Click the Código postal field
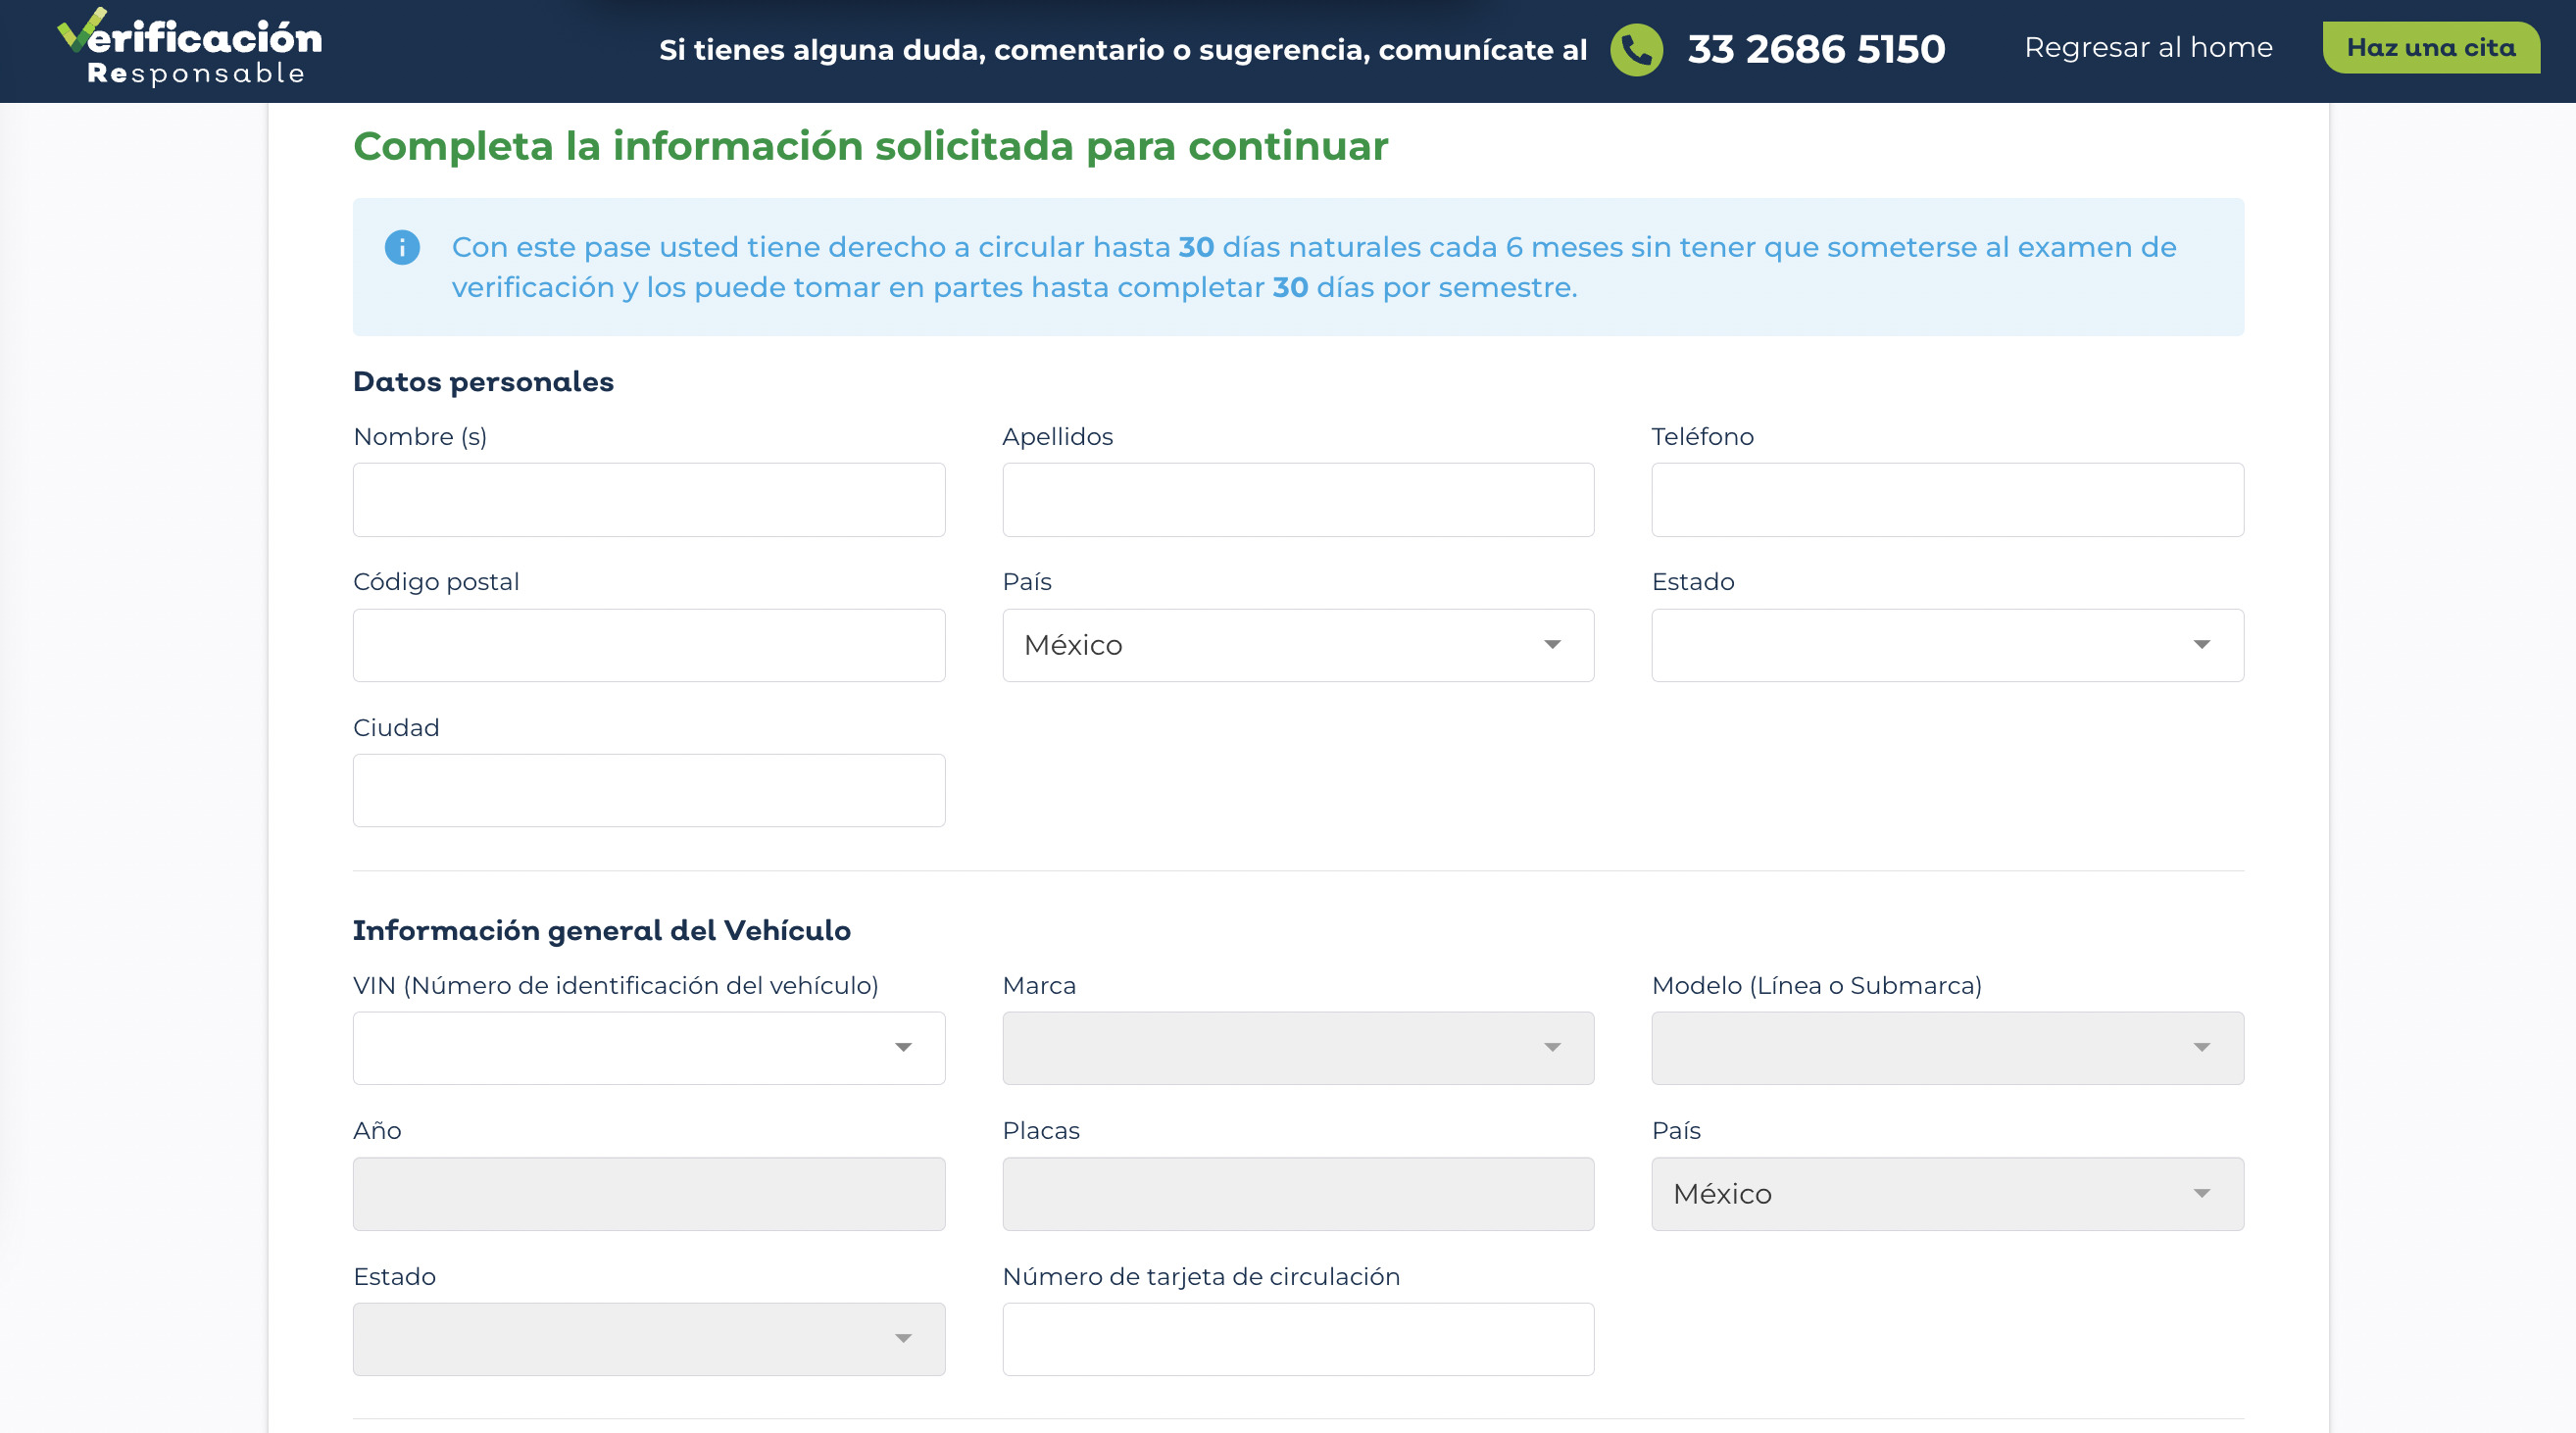This screenshot has height=1433, width=2576. pos(648,645)
